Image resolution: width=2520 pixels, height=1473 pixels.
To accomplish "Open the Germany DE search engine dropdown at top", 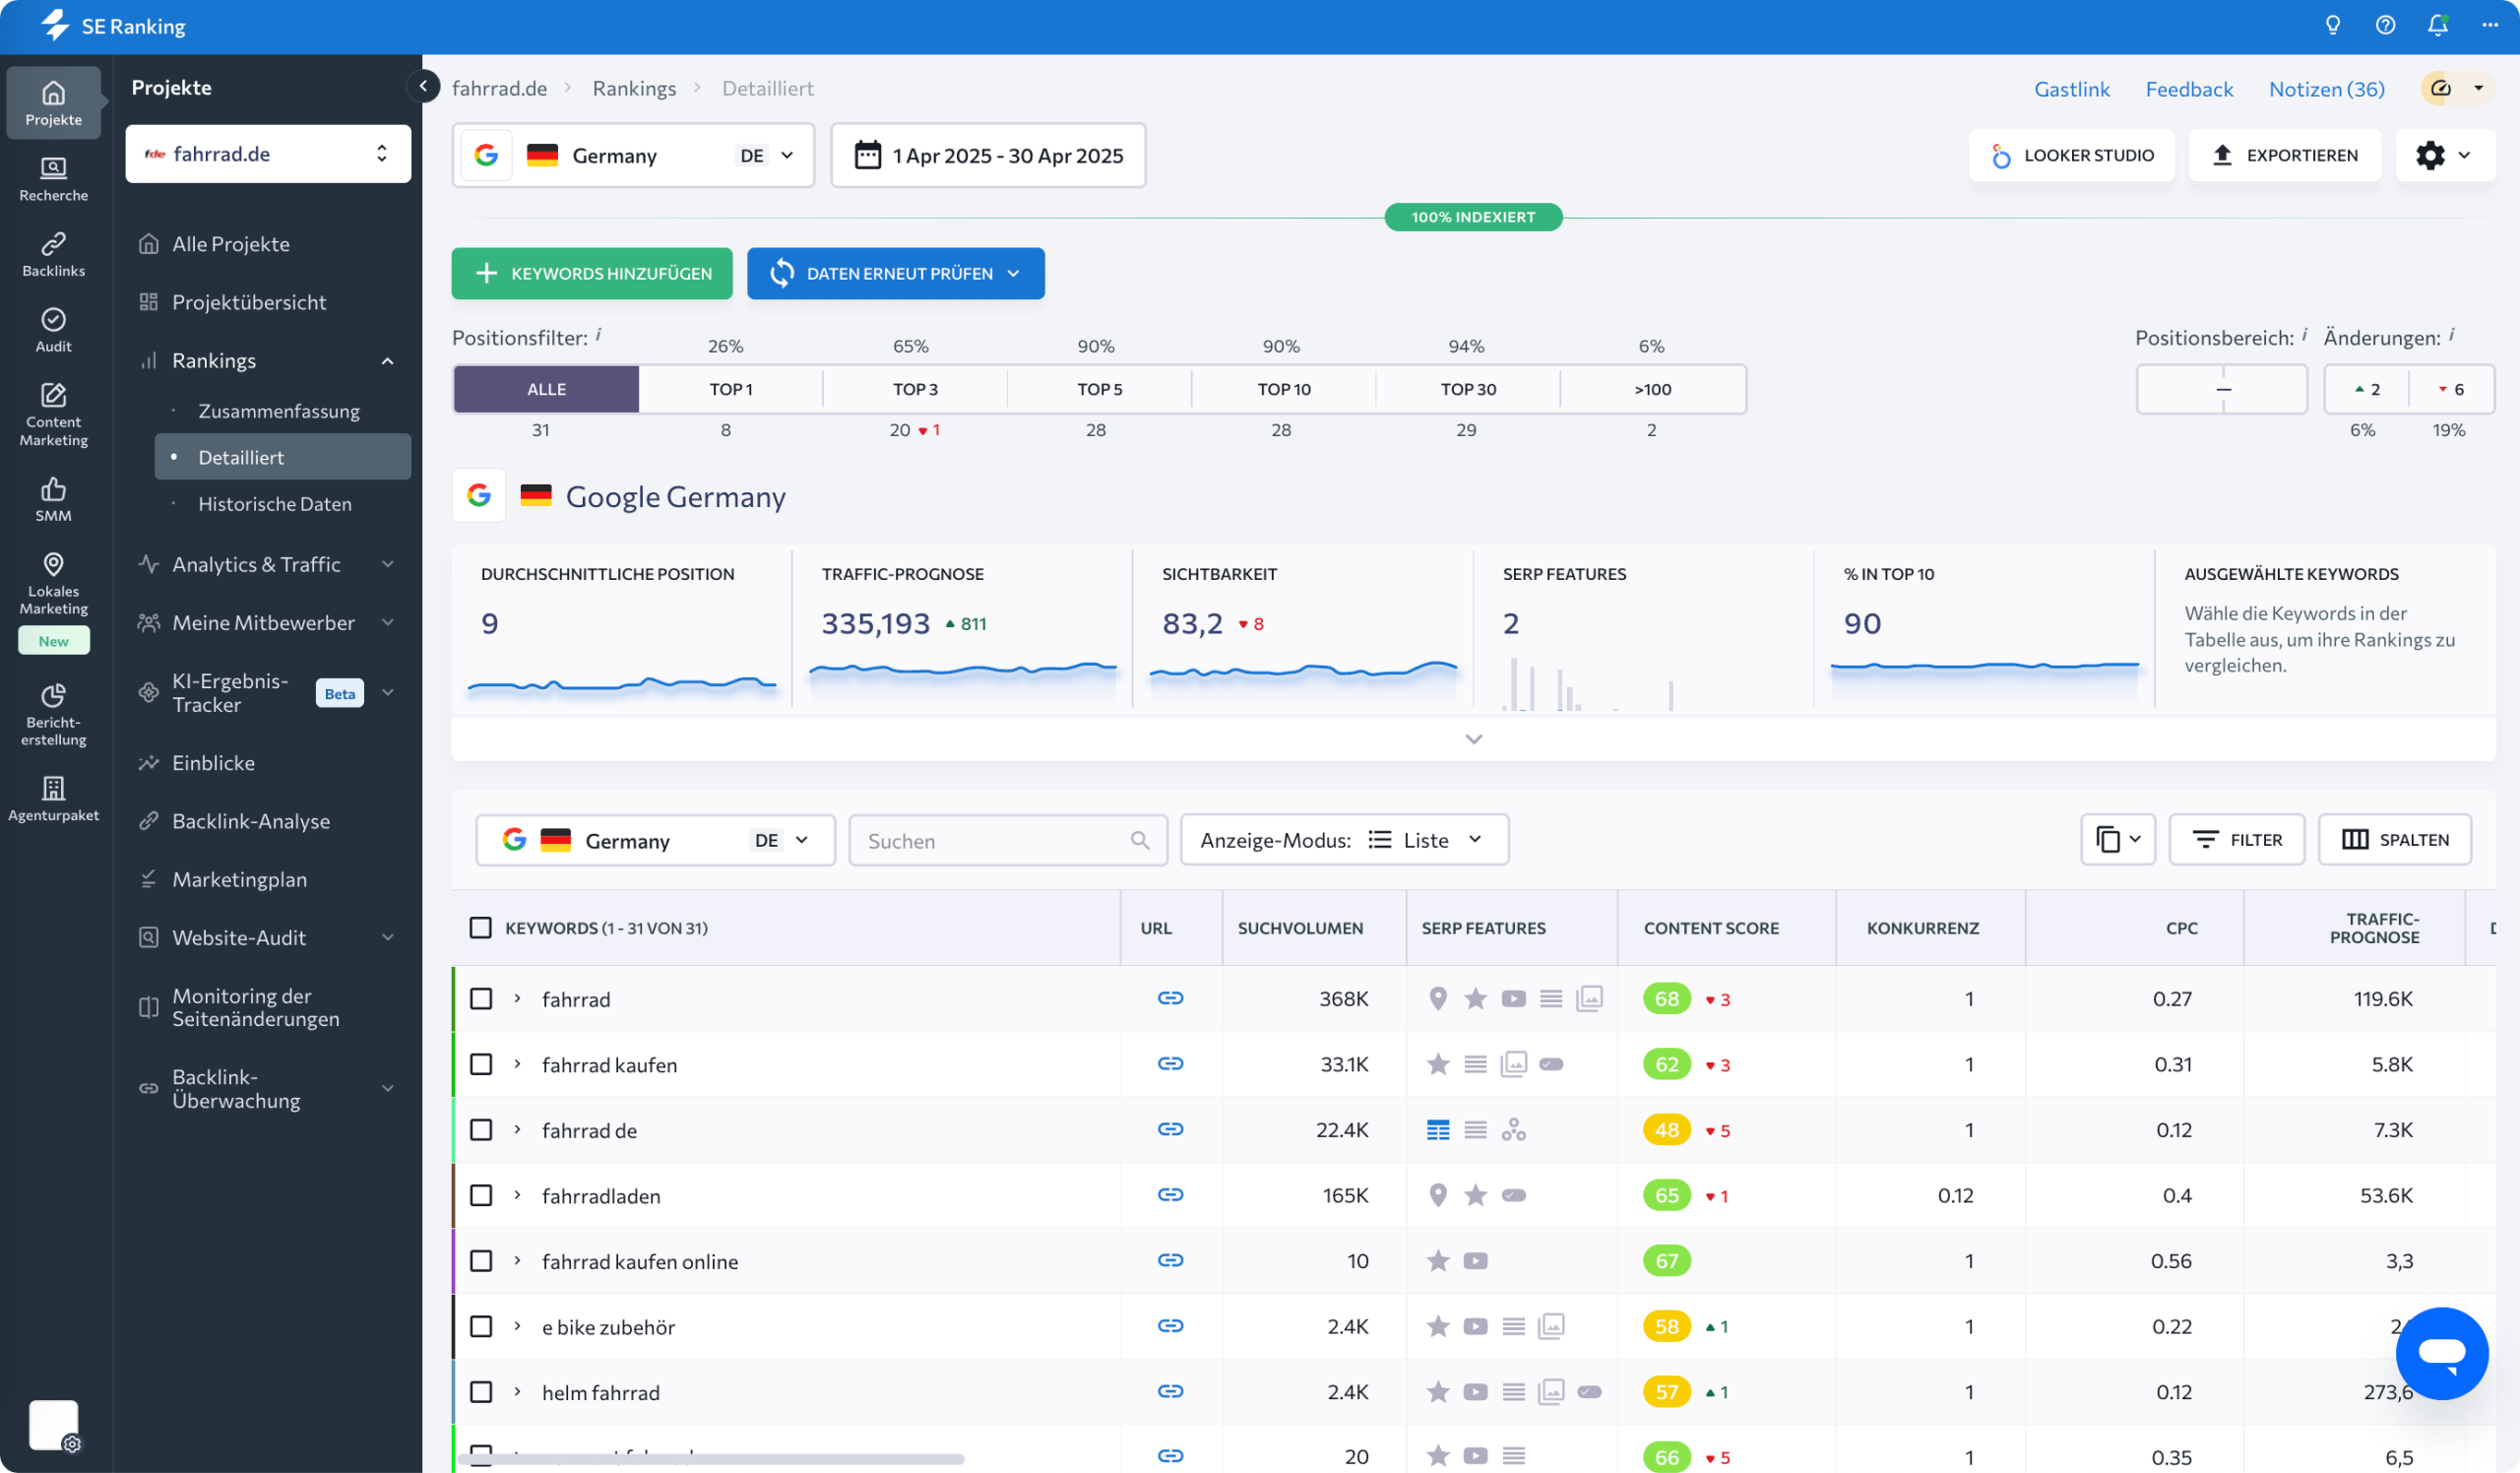I will (633, 155).
